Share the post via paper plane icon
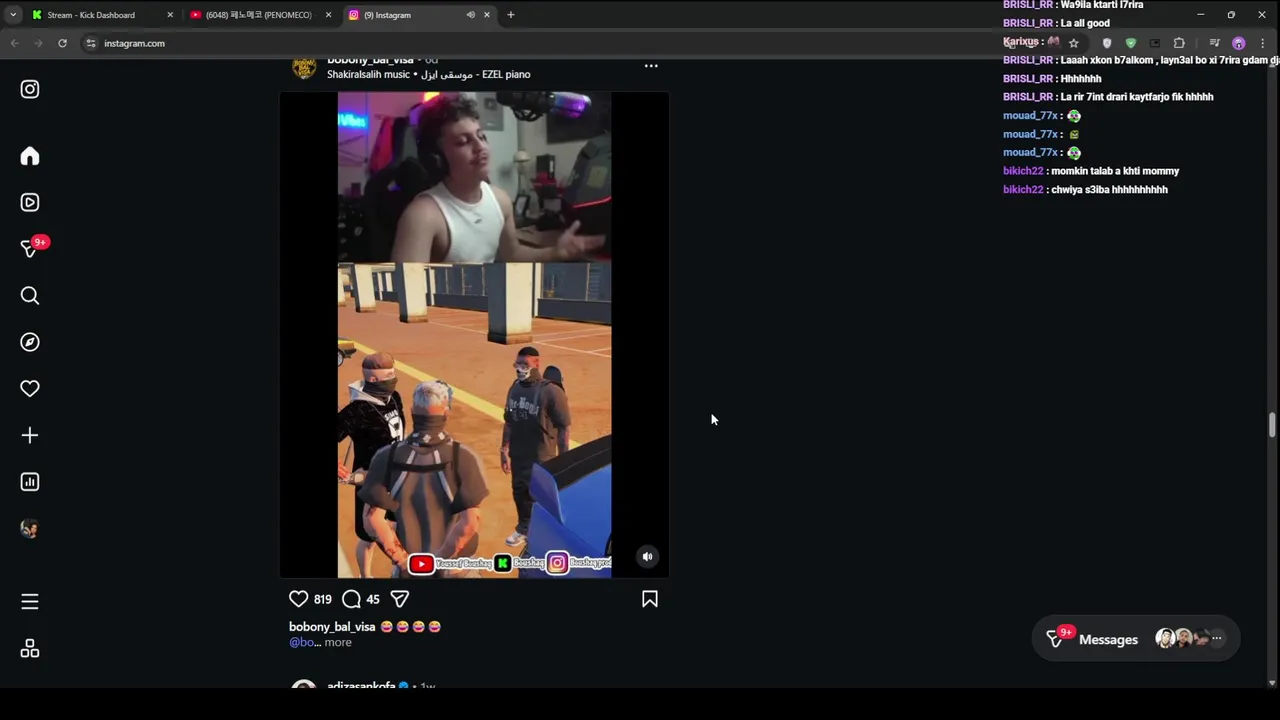Image resolution: width=1280 pixels, height=720 pixels. 400,599
